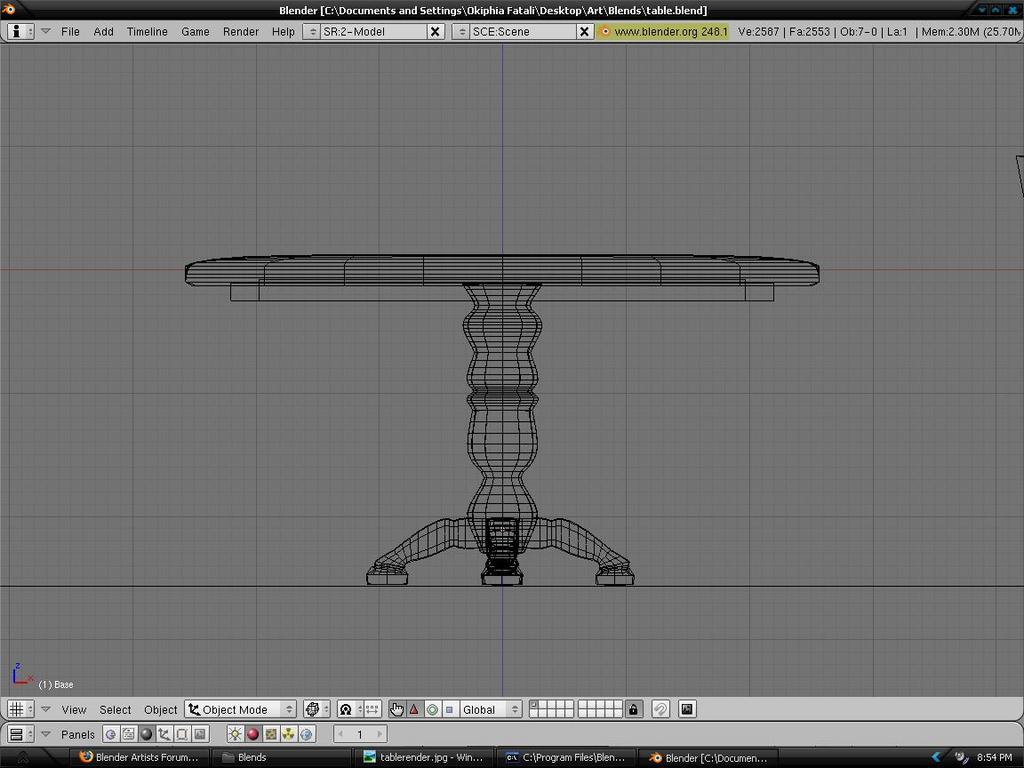
Task: Switch to Object context icon
Action: (x=164, y=735)
